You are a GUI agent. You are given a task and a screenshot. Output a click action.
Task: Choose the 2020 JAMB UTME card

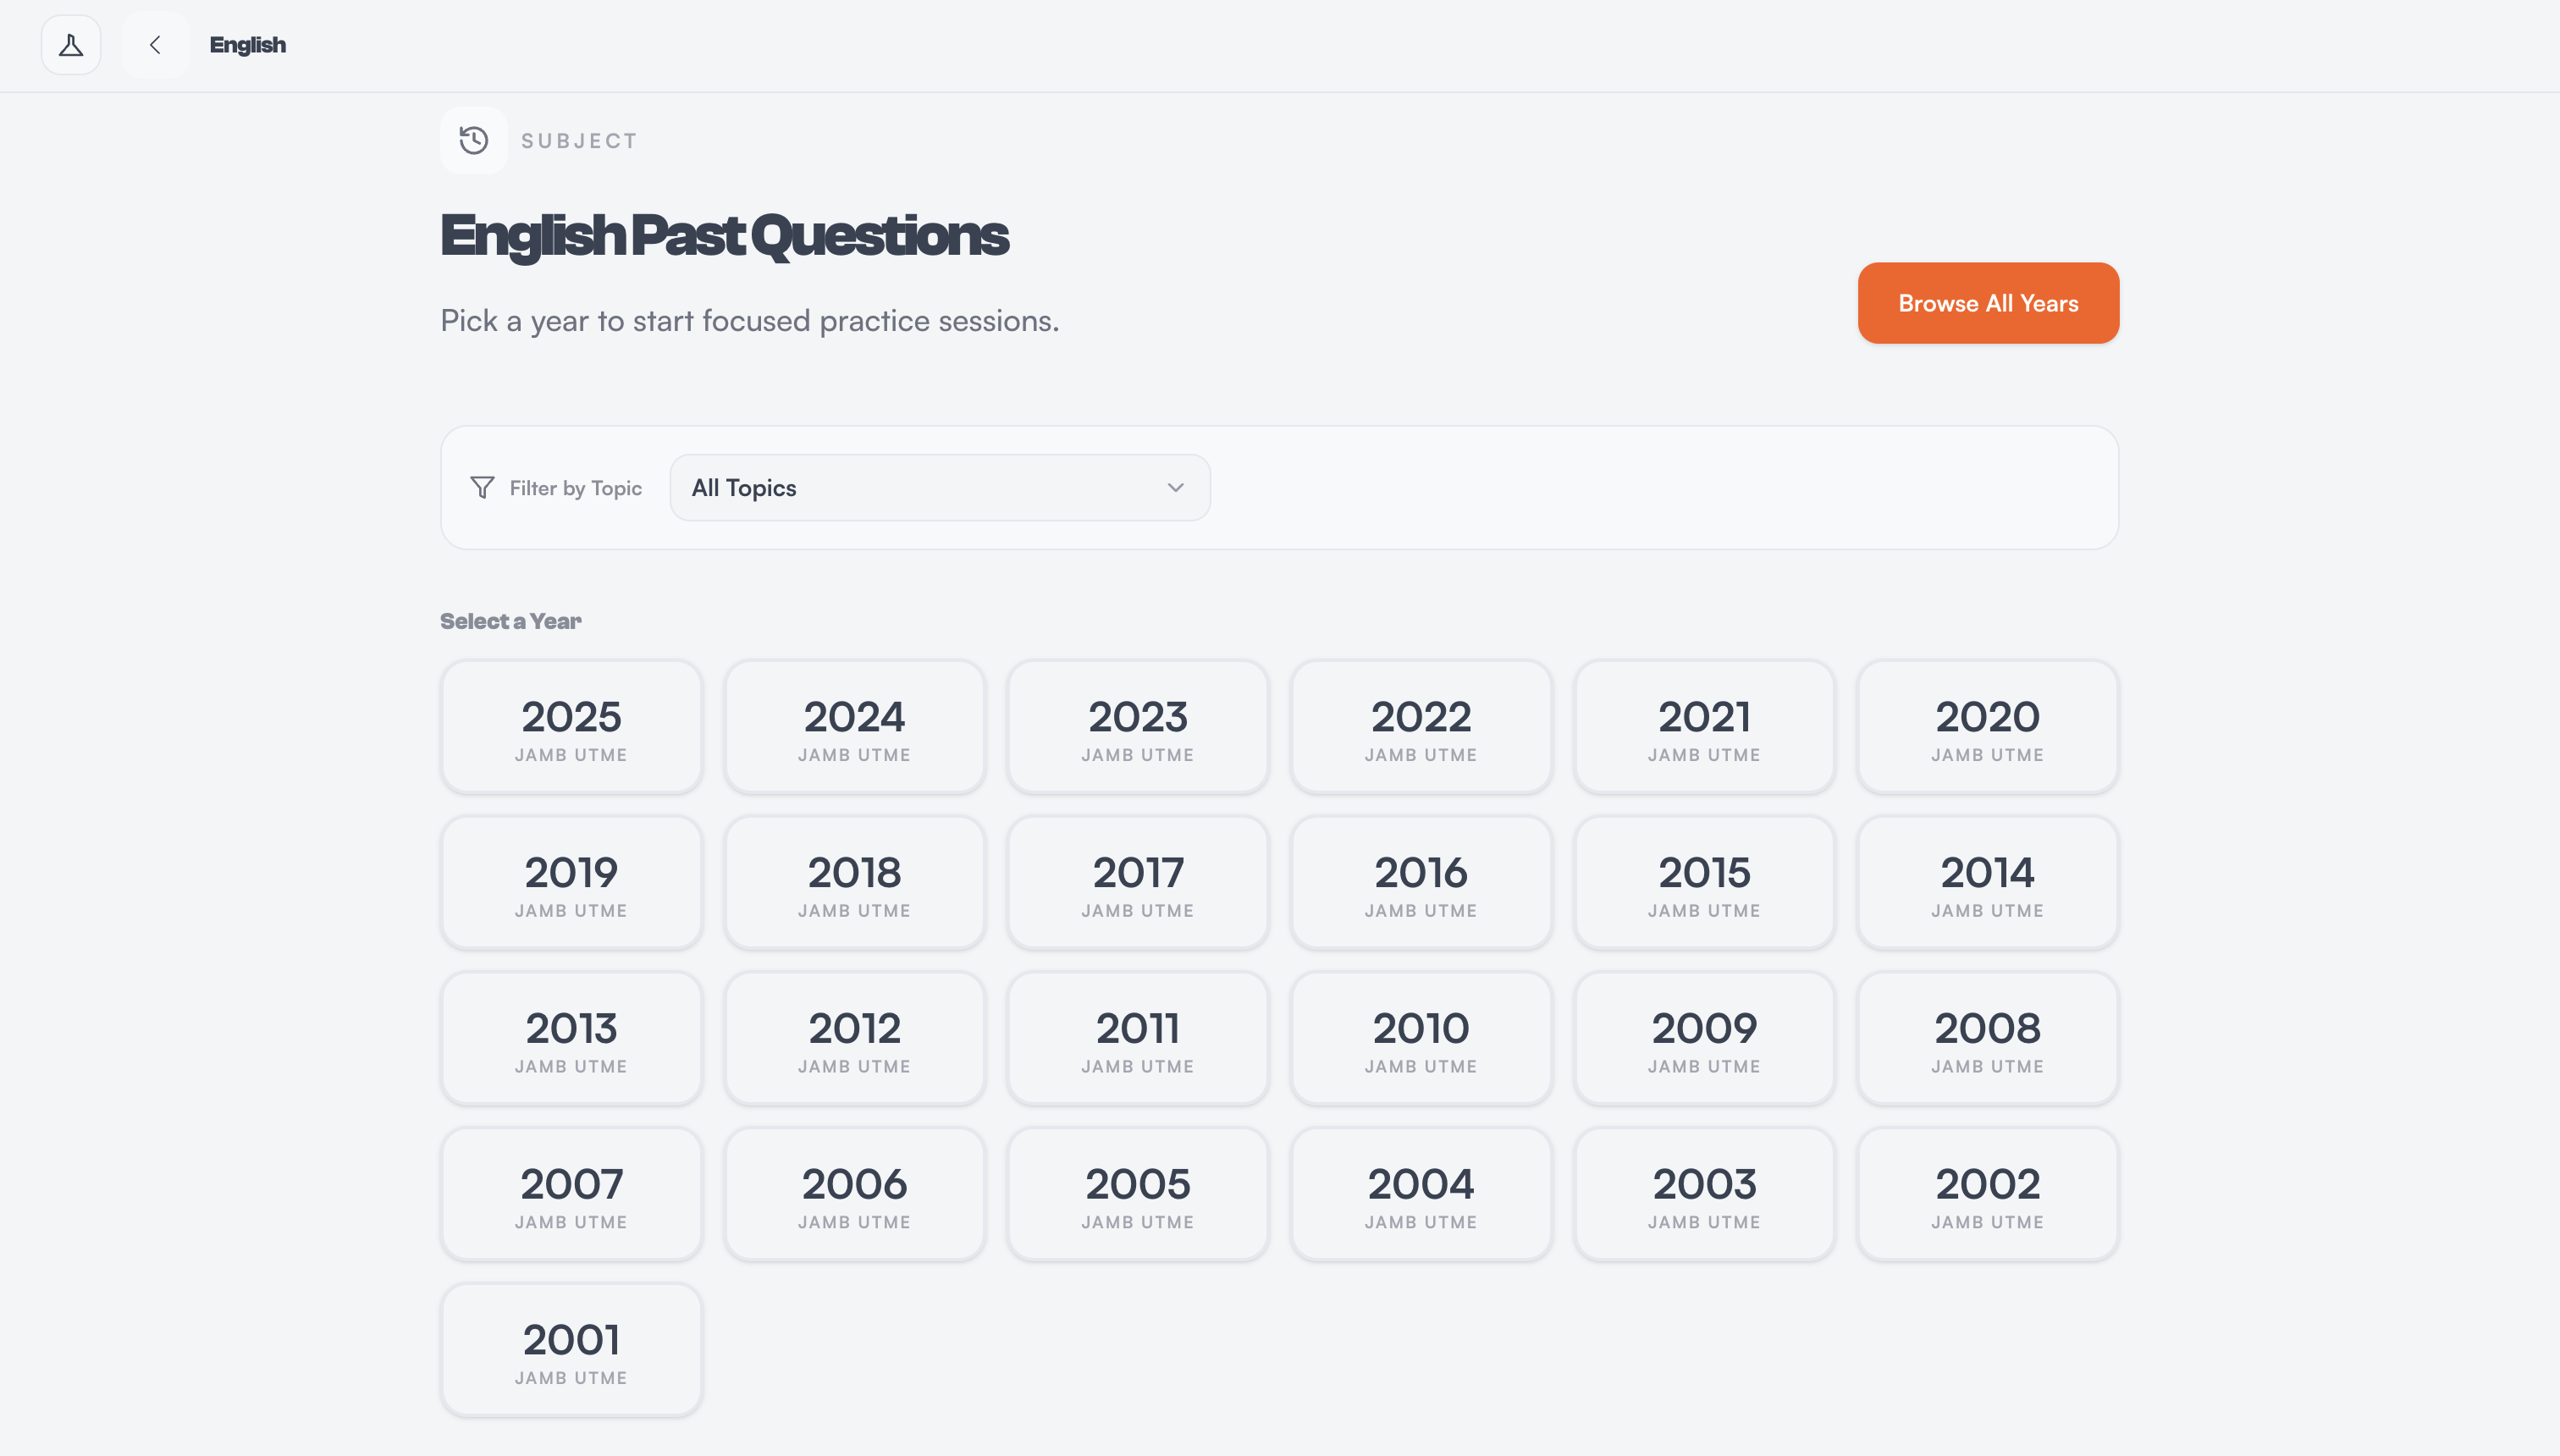[1988, 727]
